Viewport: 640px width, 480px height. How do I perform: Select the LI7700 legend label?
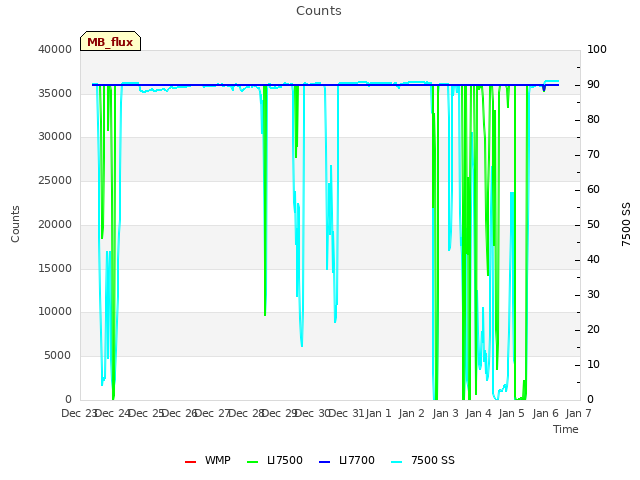pos(356,460)
